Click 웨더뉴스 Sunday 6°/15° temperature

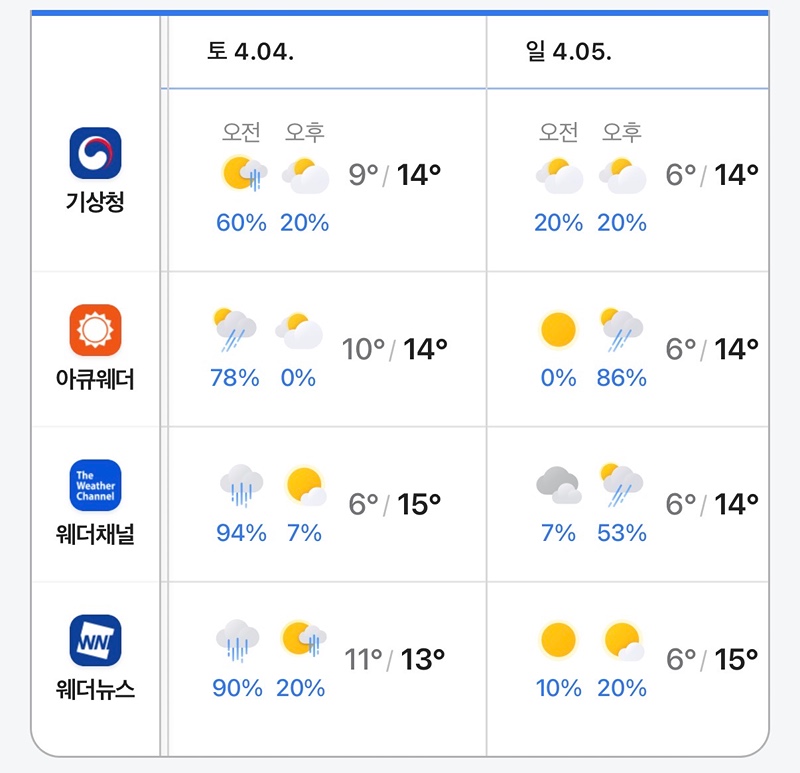pyautogui.click(x=712, y=660)
